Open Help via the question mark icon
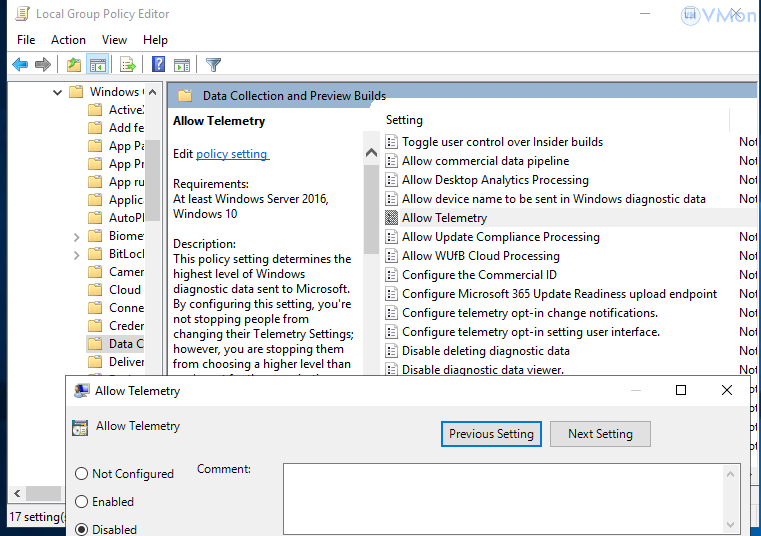 (x=158, y=65)
